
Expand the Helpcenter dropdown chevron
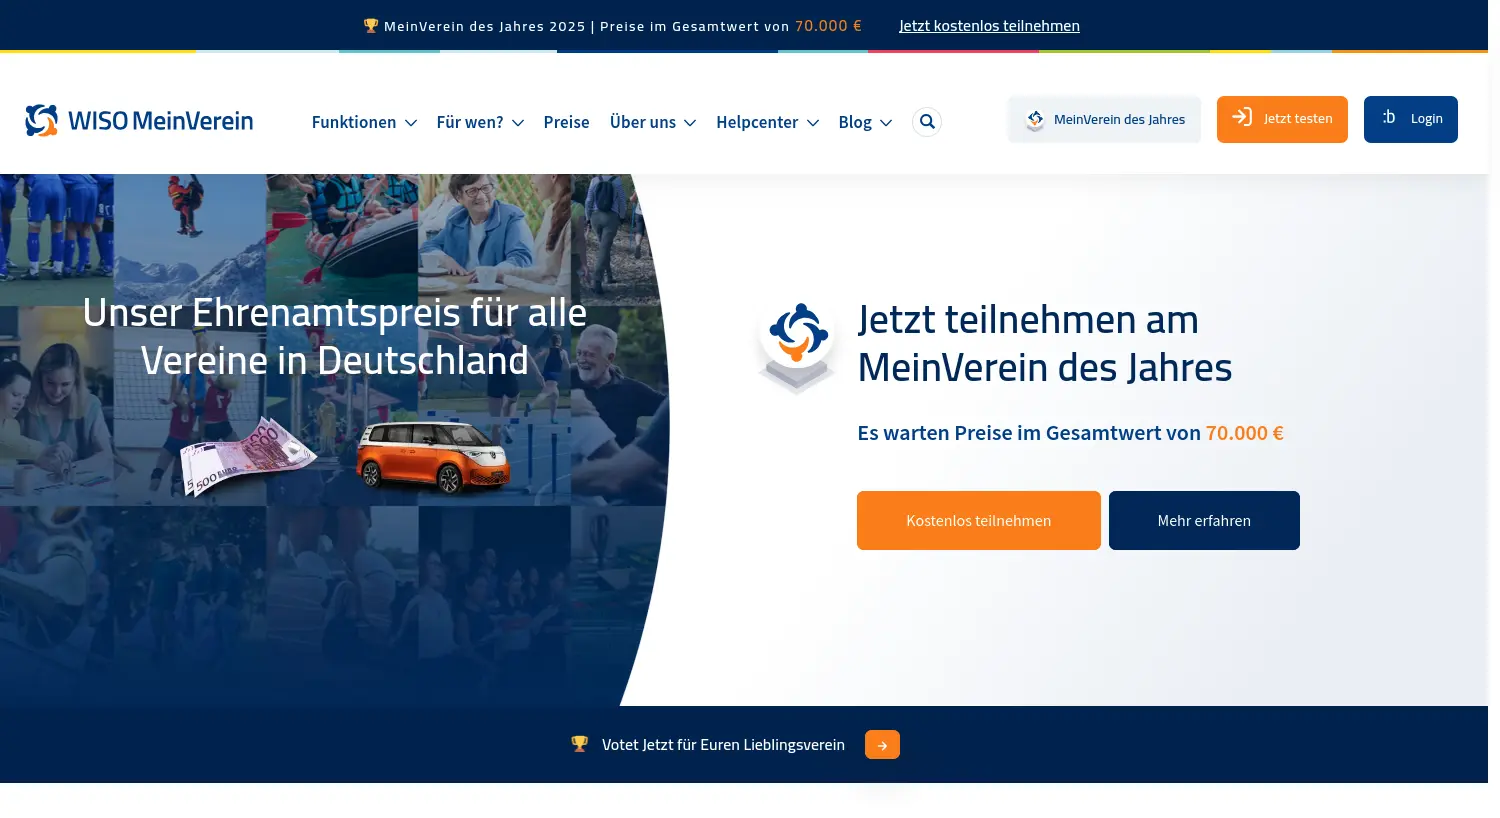813,123
